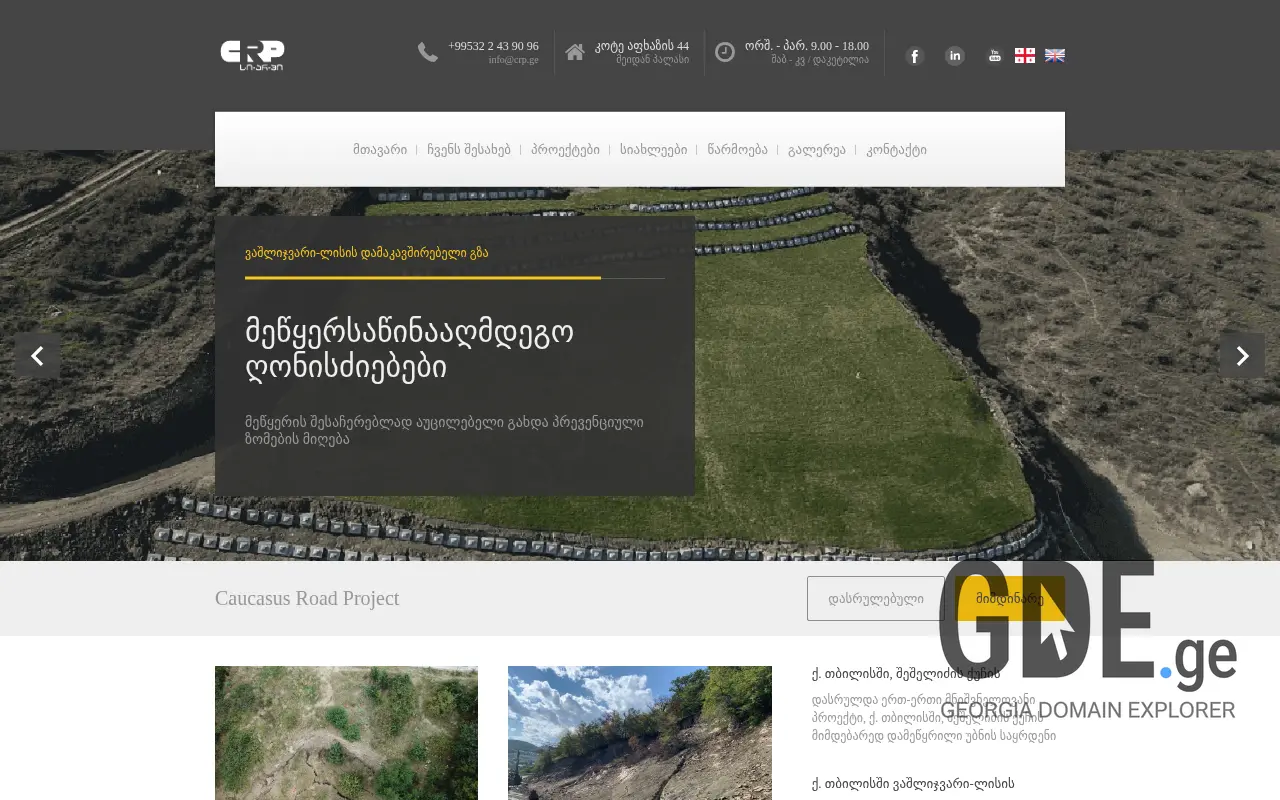Click the home address icon near Kote Apkhazi
1280x800 pixels.
tap(574, 51)
